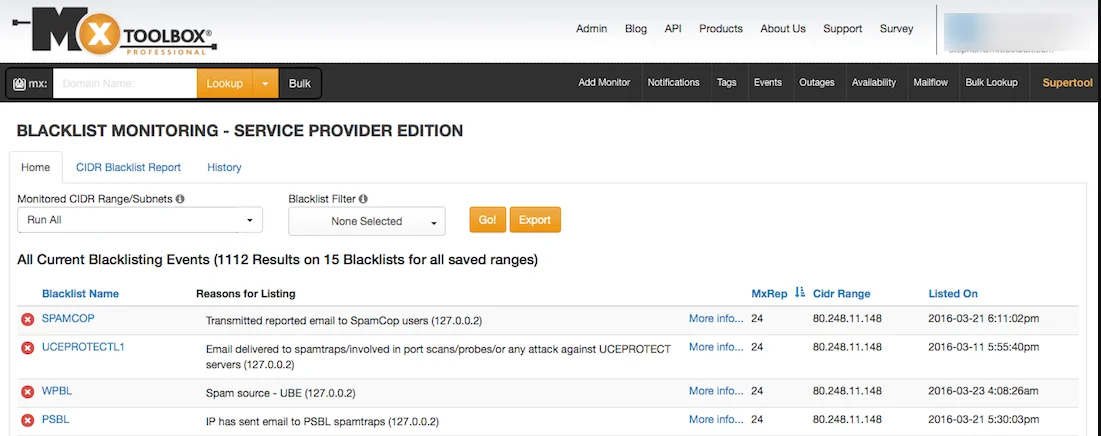Click red error icon on WPBL row
Viewport: 1101px width, 436px height.
[27, 392]
